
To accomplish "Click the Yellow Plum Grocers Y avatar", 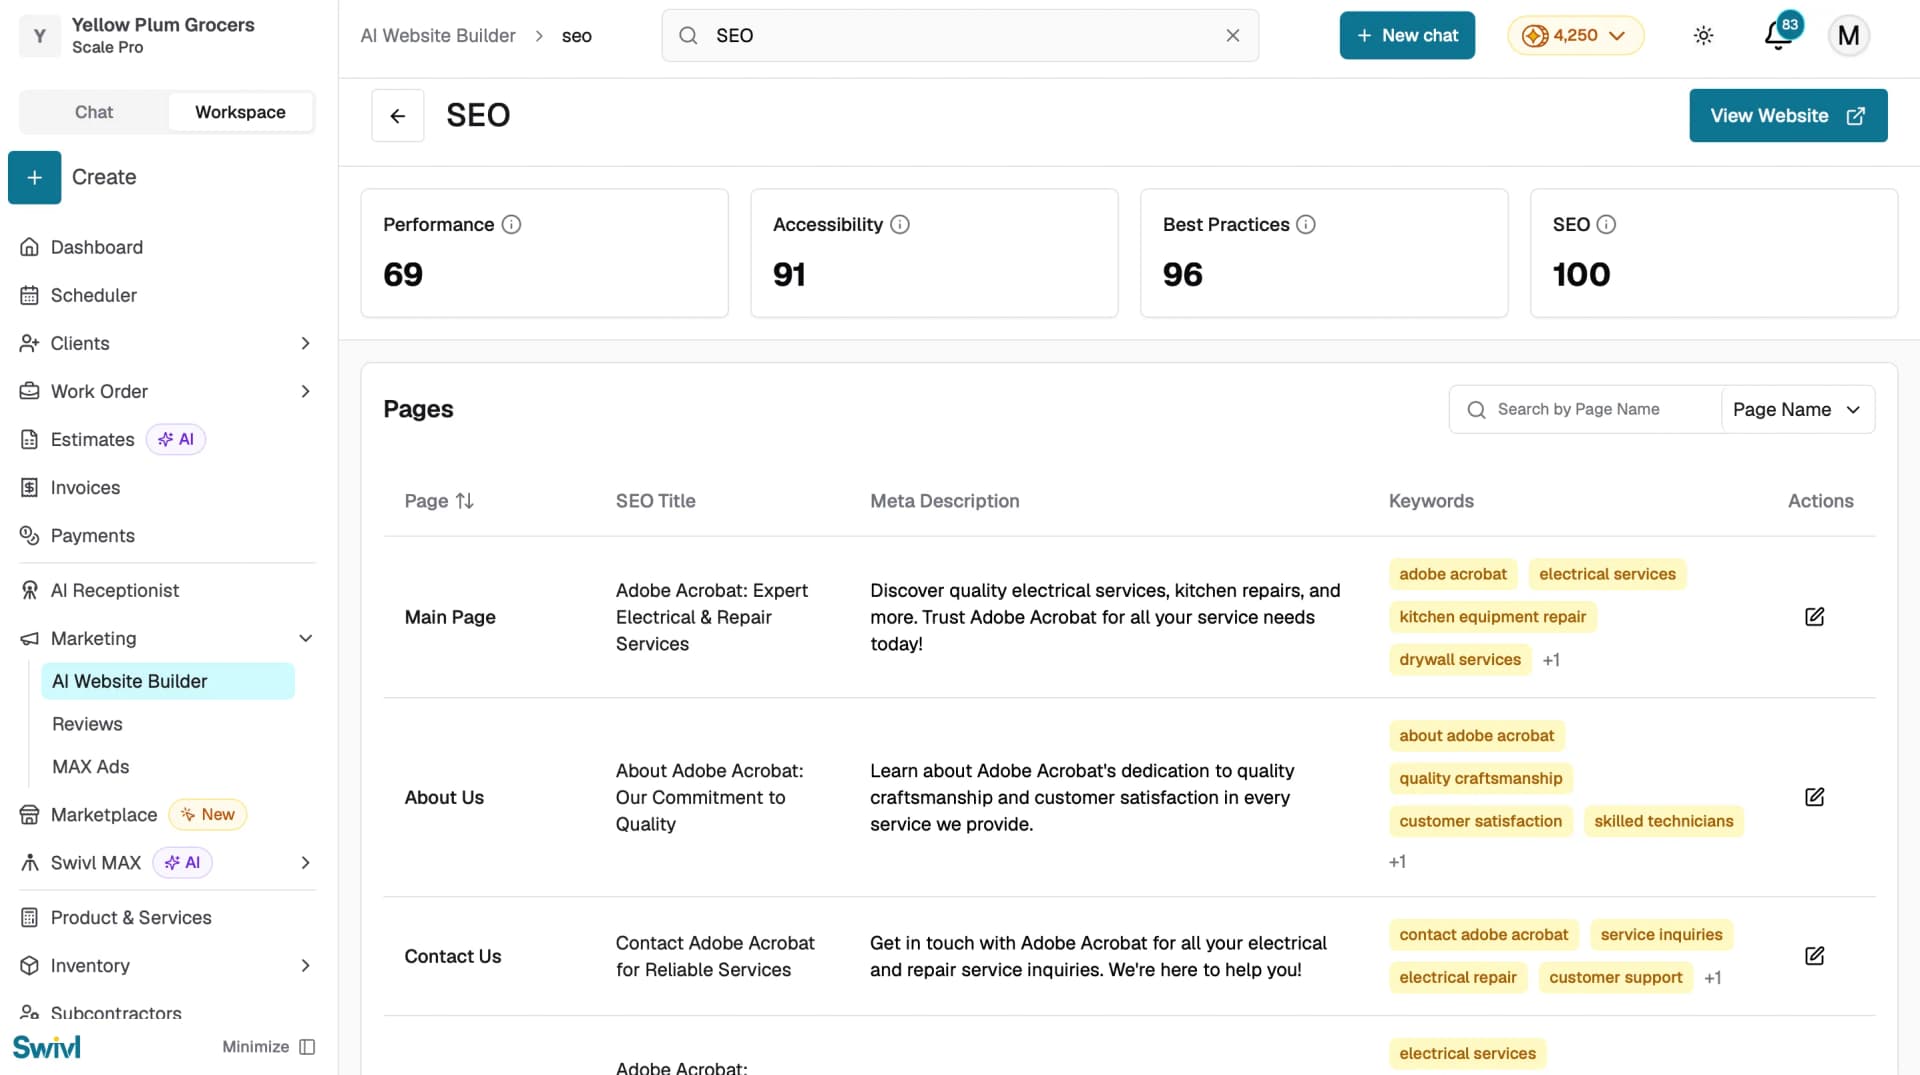I will pyautogui.click(x=40, y=36).
